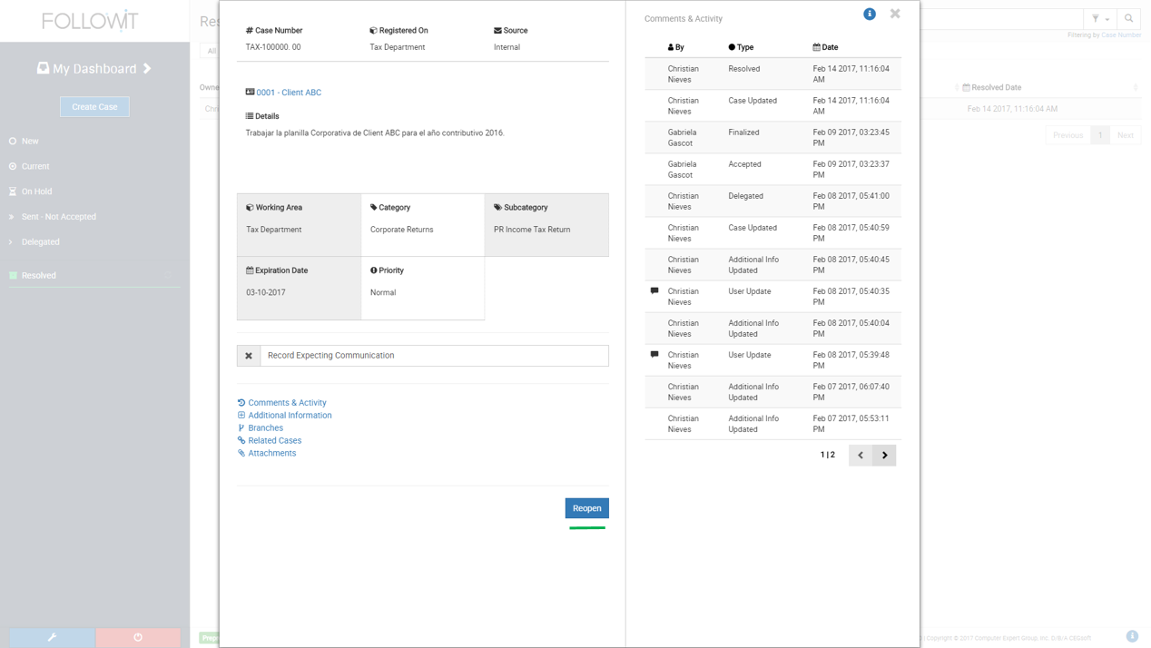The width and height of the screenshot is (1151, 648).
Task: Open the info icon in Comments & Activity header
Action: tap(869, 13)
